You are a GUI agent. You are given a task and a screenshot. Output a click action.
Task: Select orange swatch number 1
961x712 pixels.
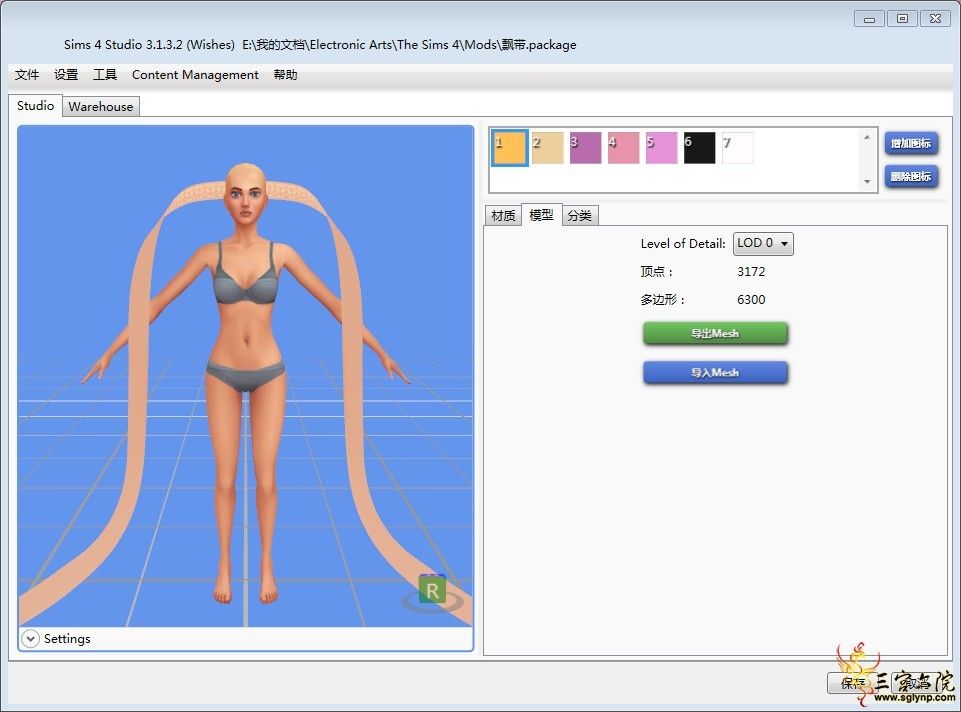[x=509, y=148]
